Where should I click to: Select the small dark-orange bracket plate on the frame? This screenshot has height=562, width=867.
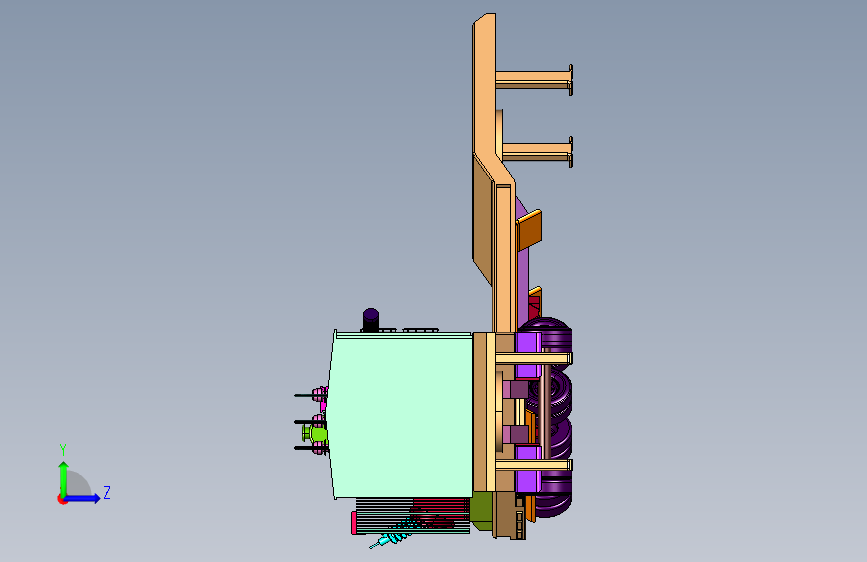click(530, 230)
